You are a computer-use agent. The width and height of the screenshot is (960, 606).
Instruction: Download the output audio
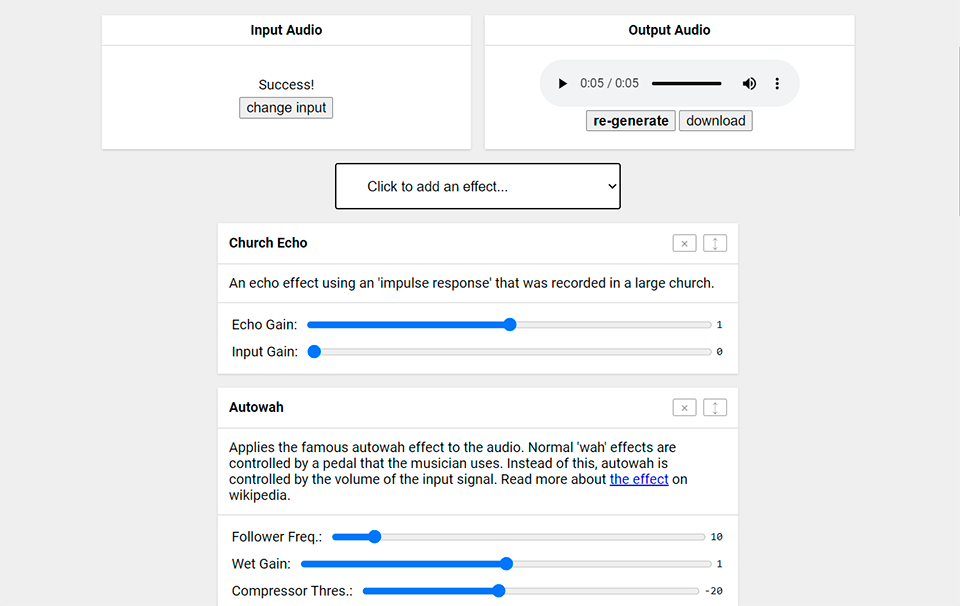pyautogui.click(x=715, y=121)
